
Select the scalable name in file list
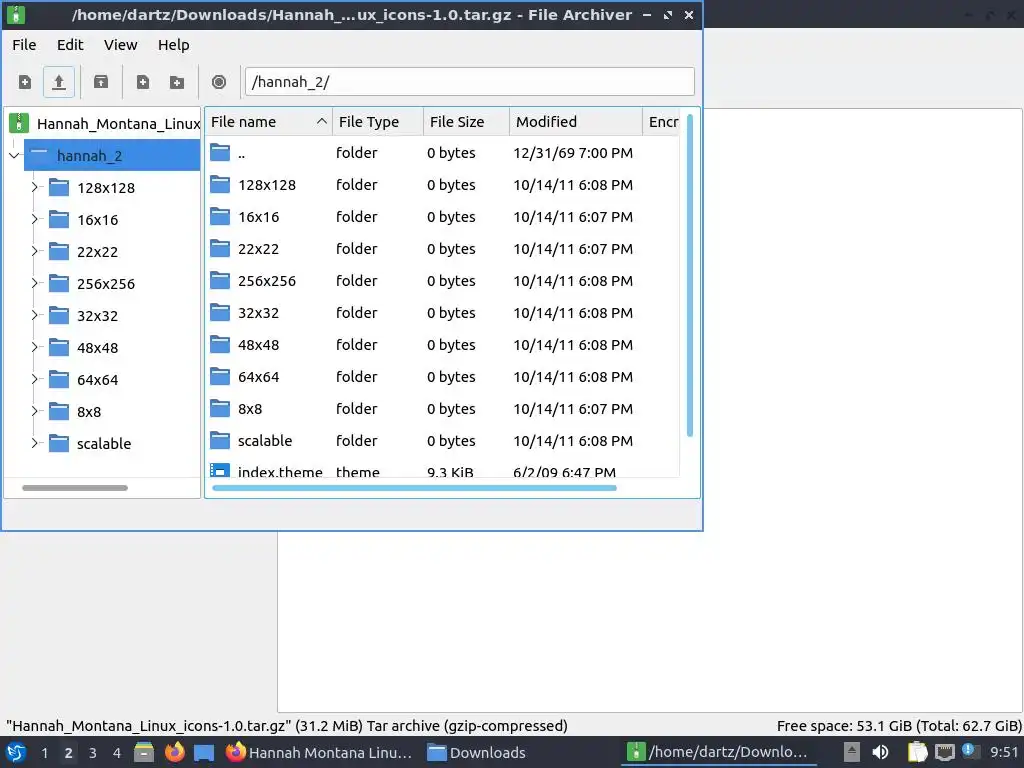pos(264,441)
